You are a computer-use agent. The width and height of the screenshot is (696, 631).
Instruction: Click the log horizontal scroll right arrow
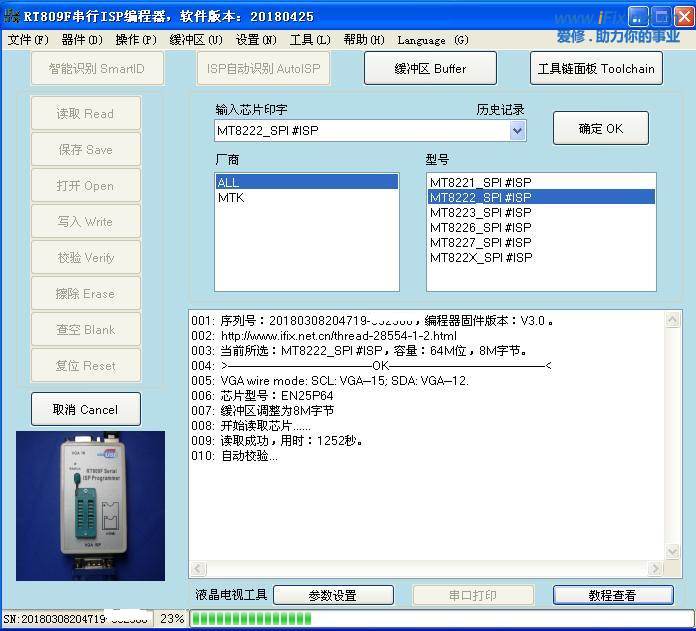[655, 568]
